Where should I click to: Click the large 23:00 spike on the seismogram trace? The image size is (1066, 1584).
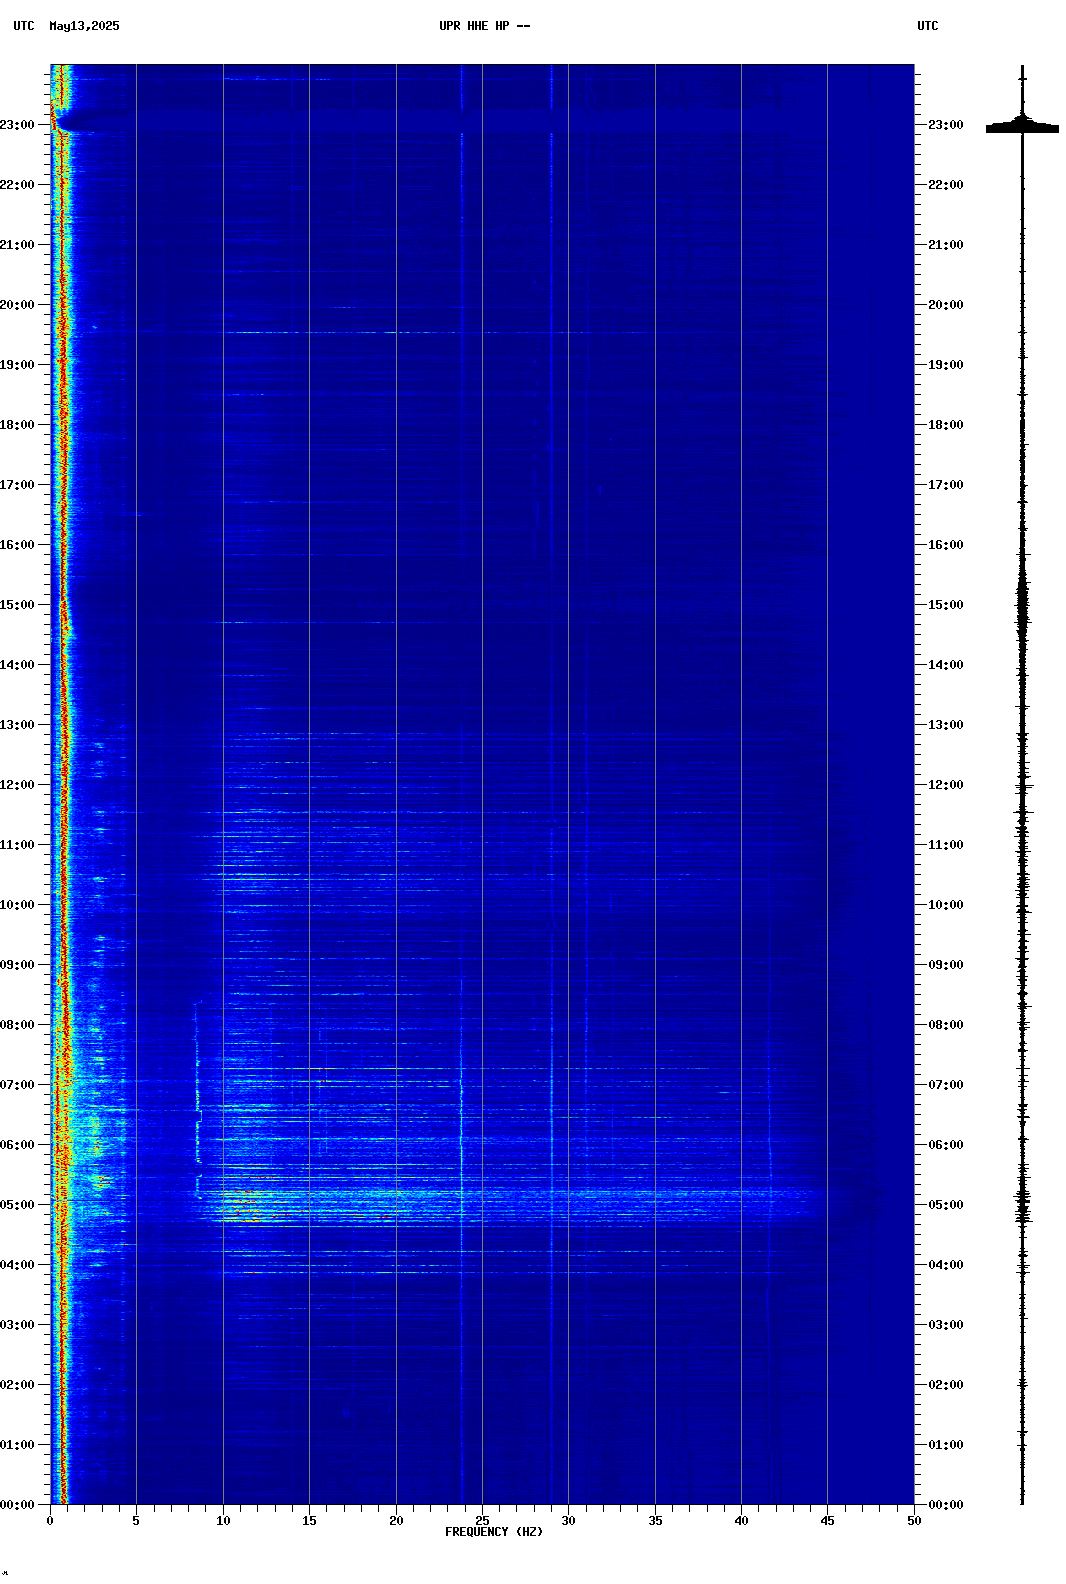[1022, 126]
